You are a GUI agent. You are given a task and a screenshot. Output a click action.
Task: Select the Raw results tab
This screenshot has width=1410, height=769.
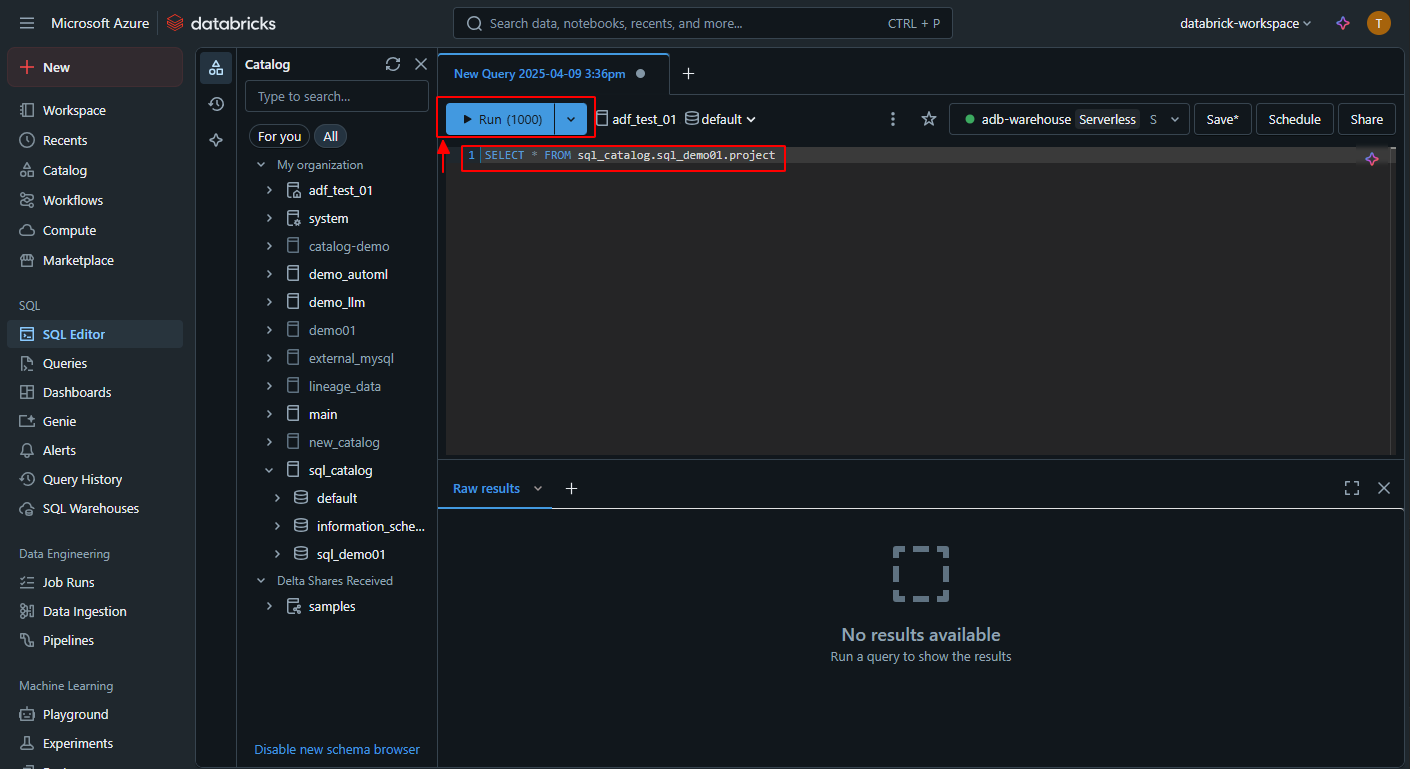tap(486, 488)
